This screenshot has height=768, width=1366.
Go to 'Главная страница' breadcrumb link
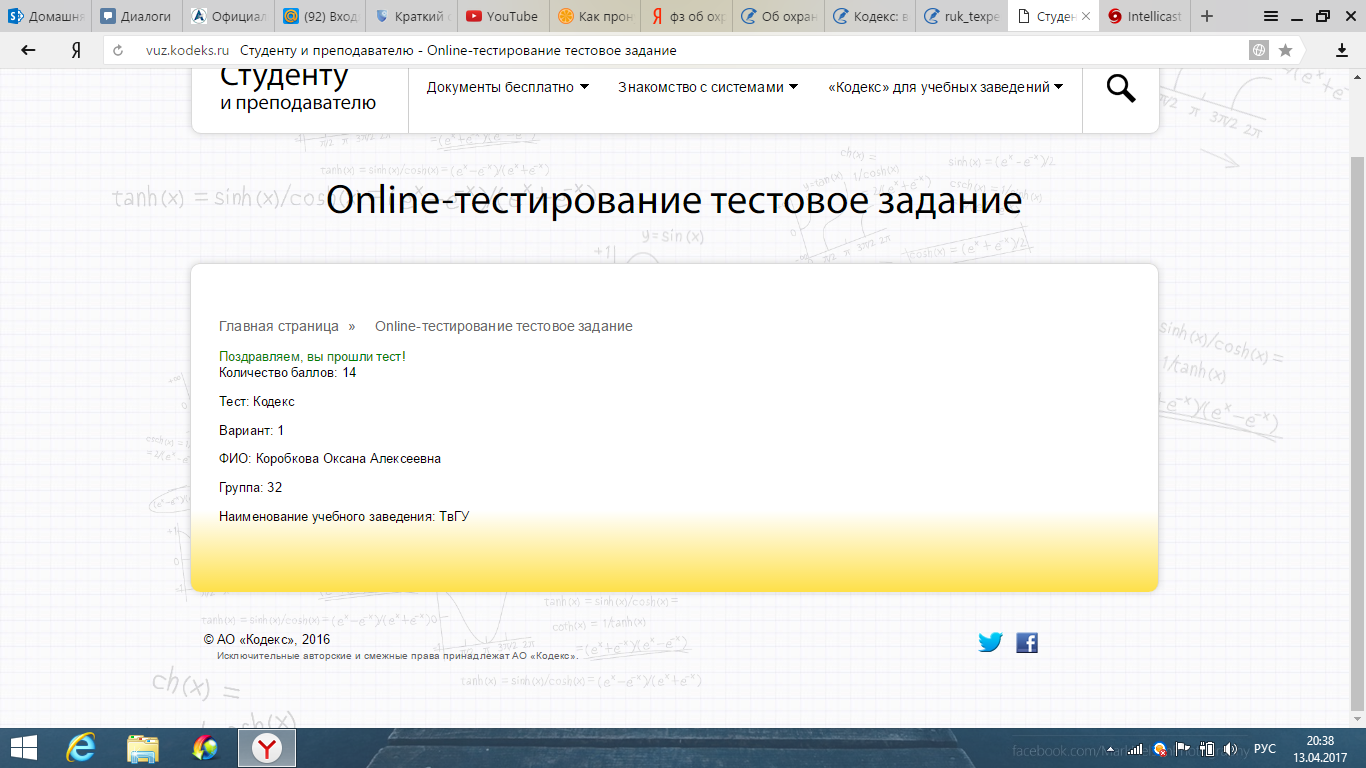pyautogui.click(x=279, y=326)
